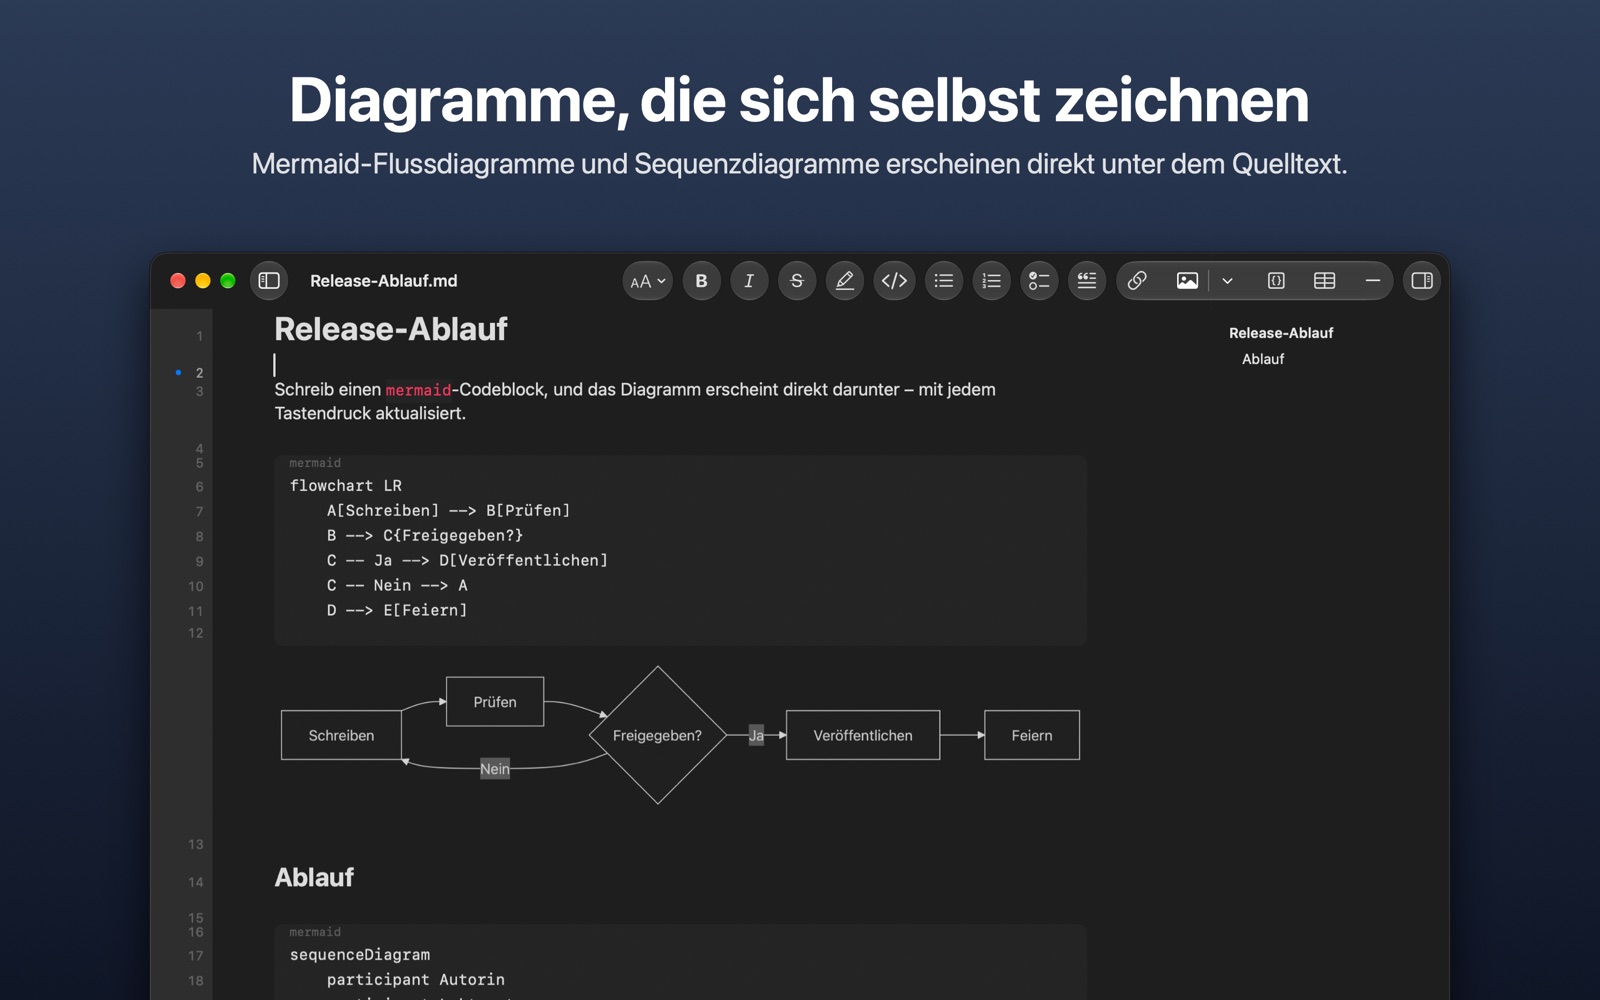Click the participant Autorin code line

(416, 980)
